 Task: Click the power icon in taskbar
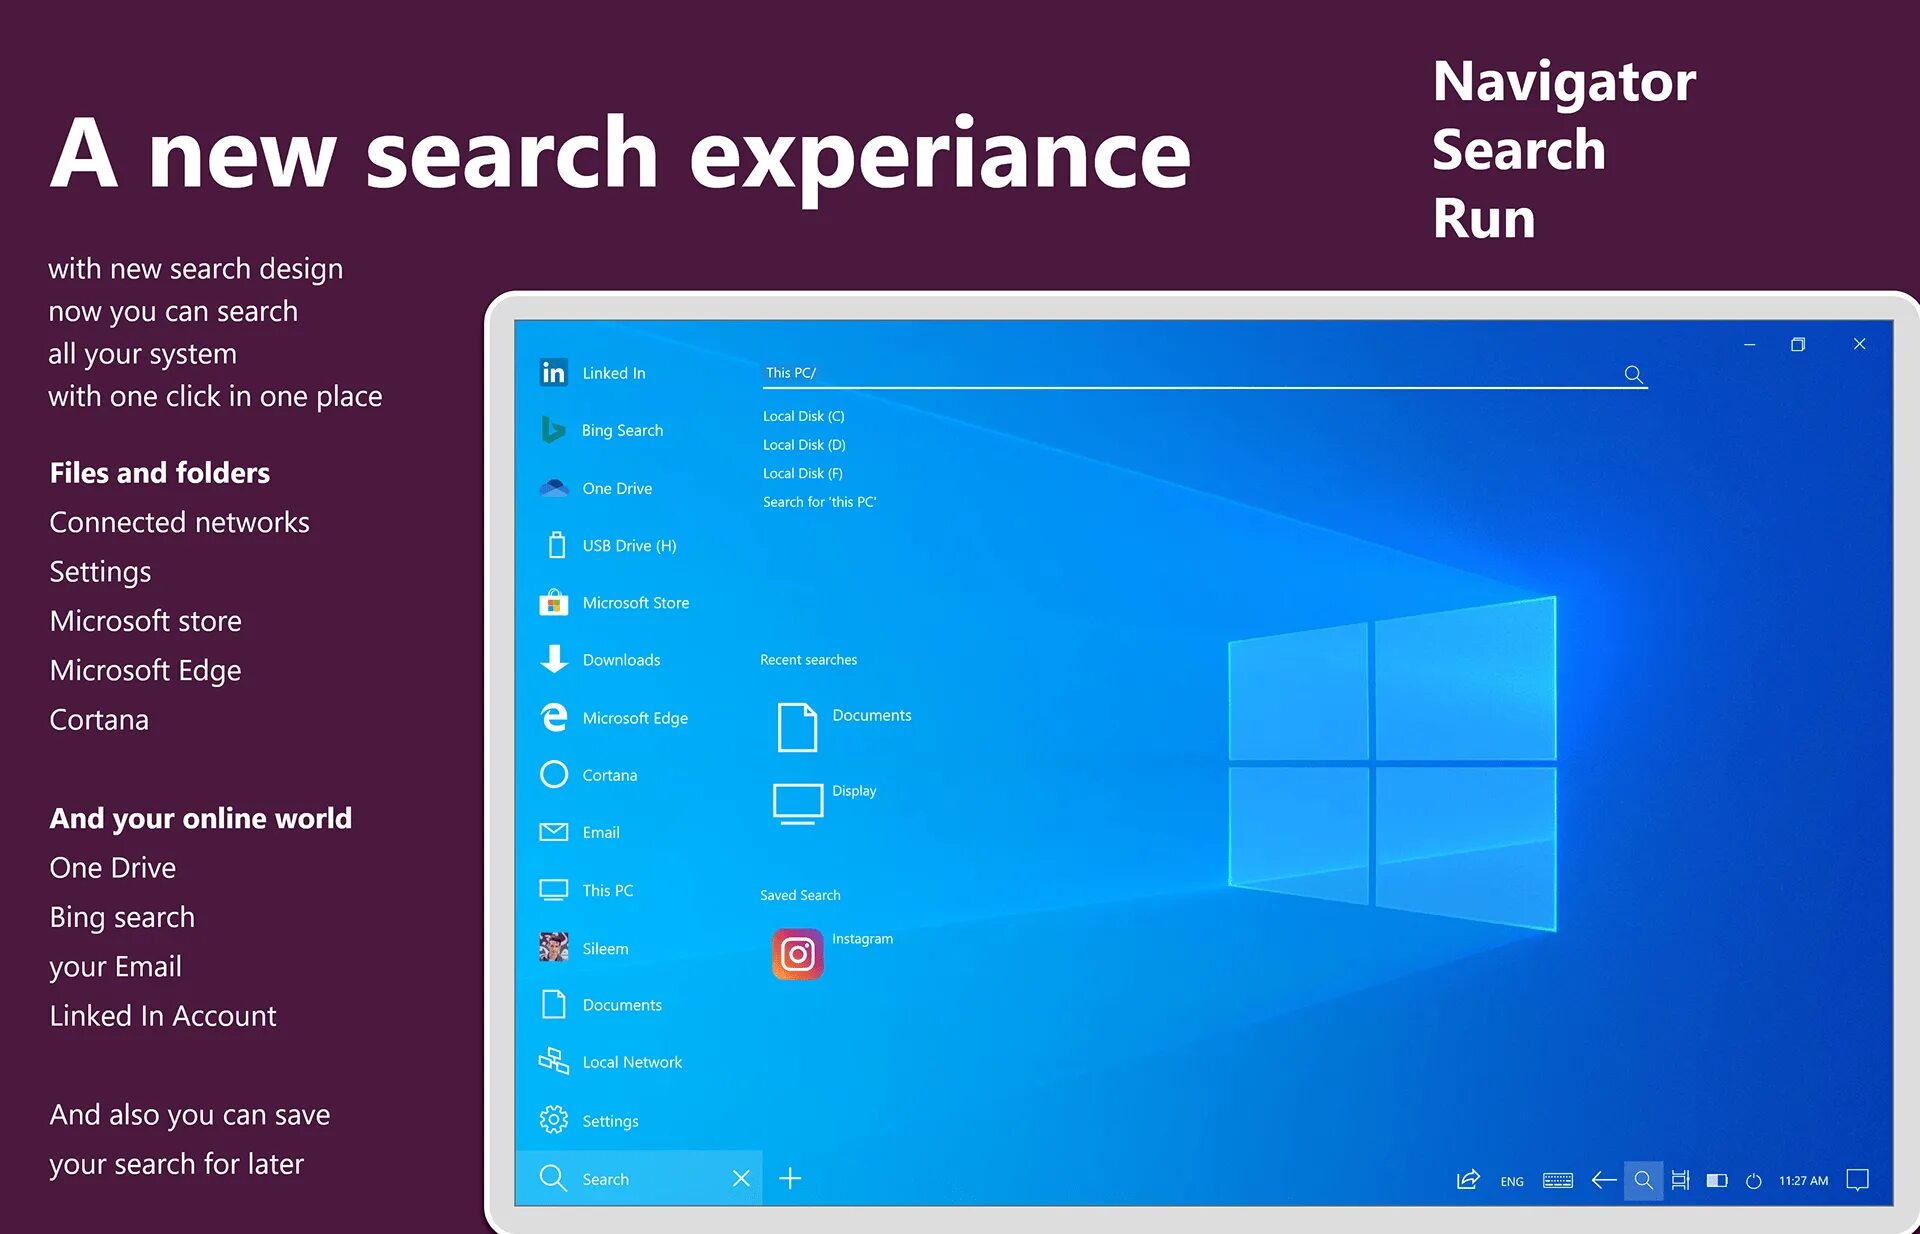point(1753,1181)
